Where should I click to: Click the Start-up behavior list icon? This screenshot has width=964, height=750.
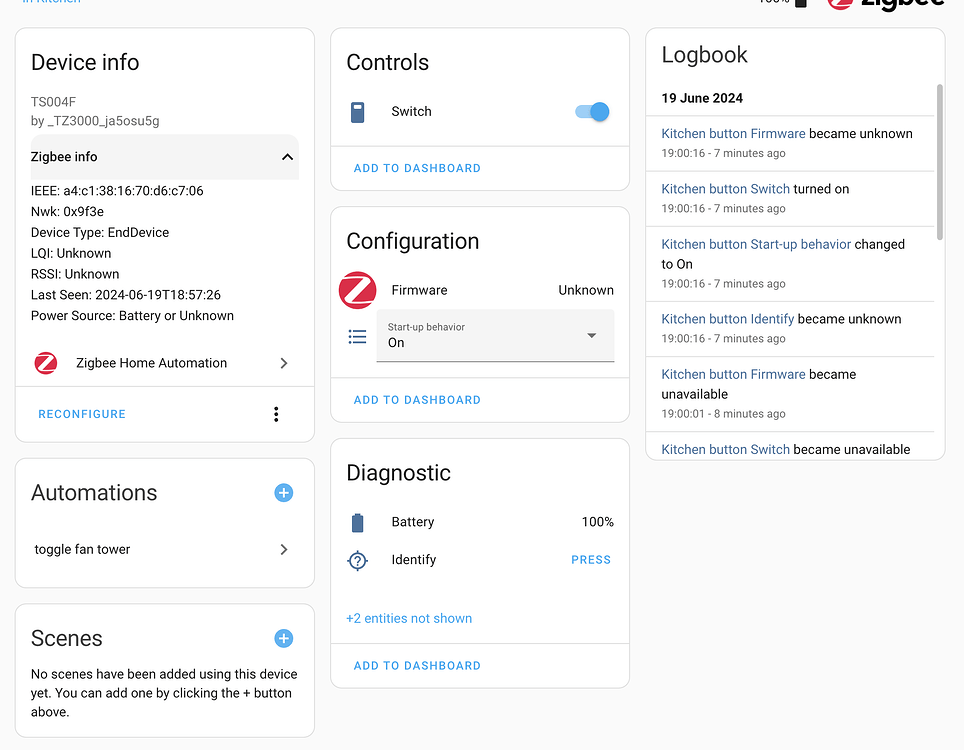[x=357, y=336]
